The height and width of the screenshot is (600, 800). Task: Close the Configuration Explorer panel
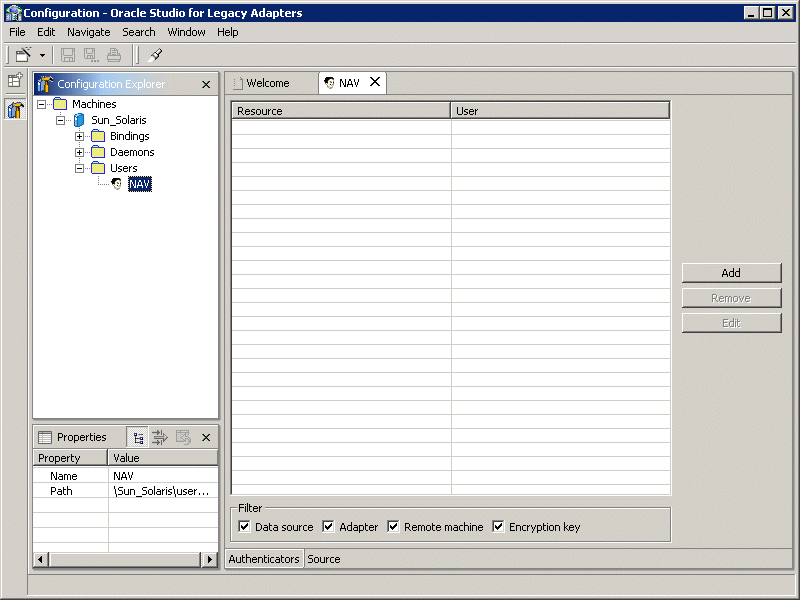[x=206, y=84]
